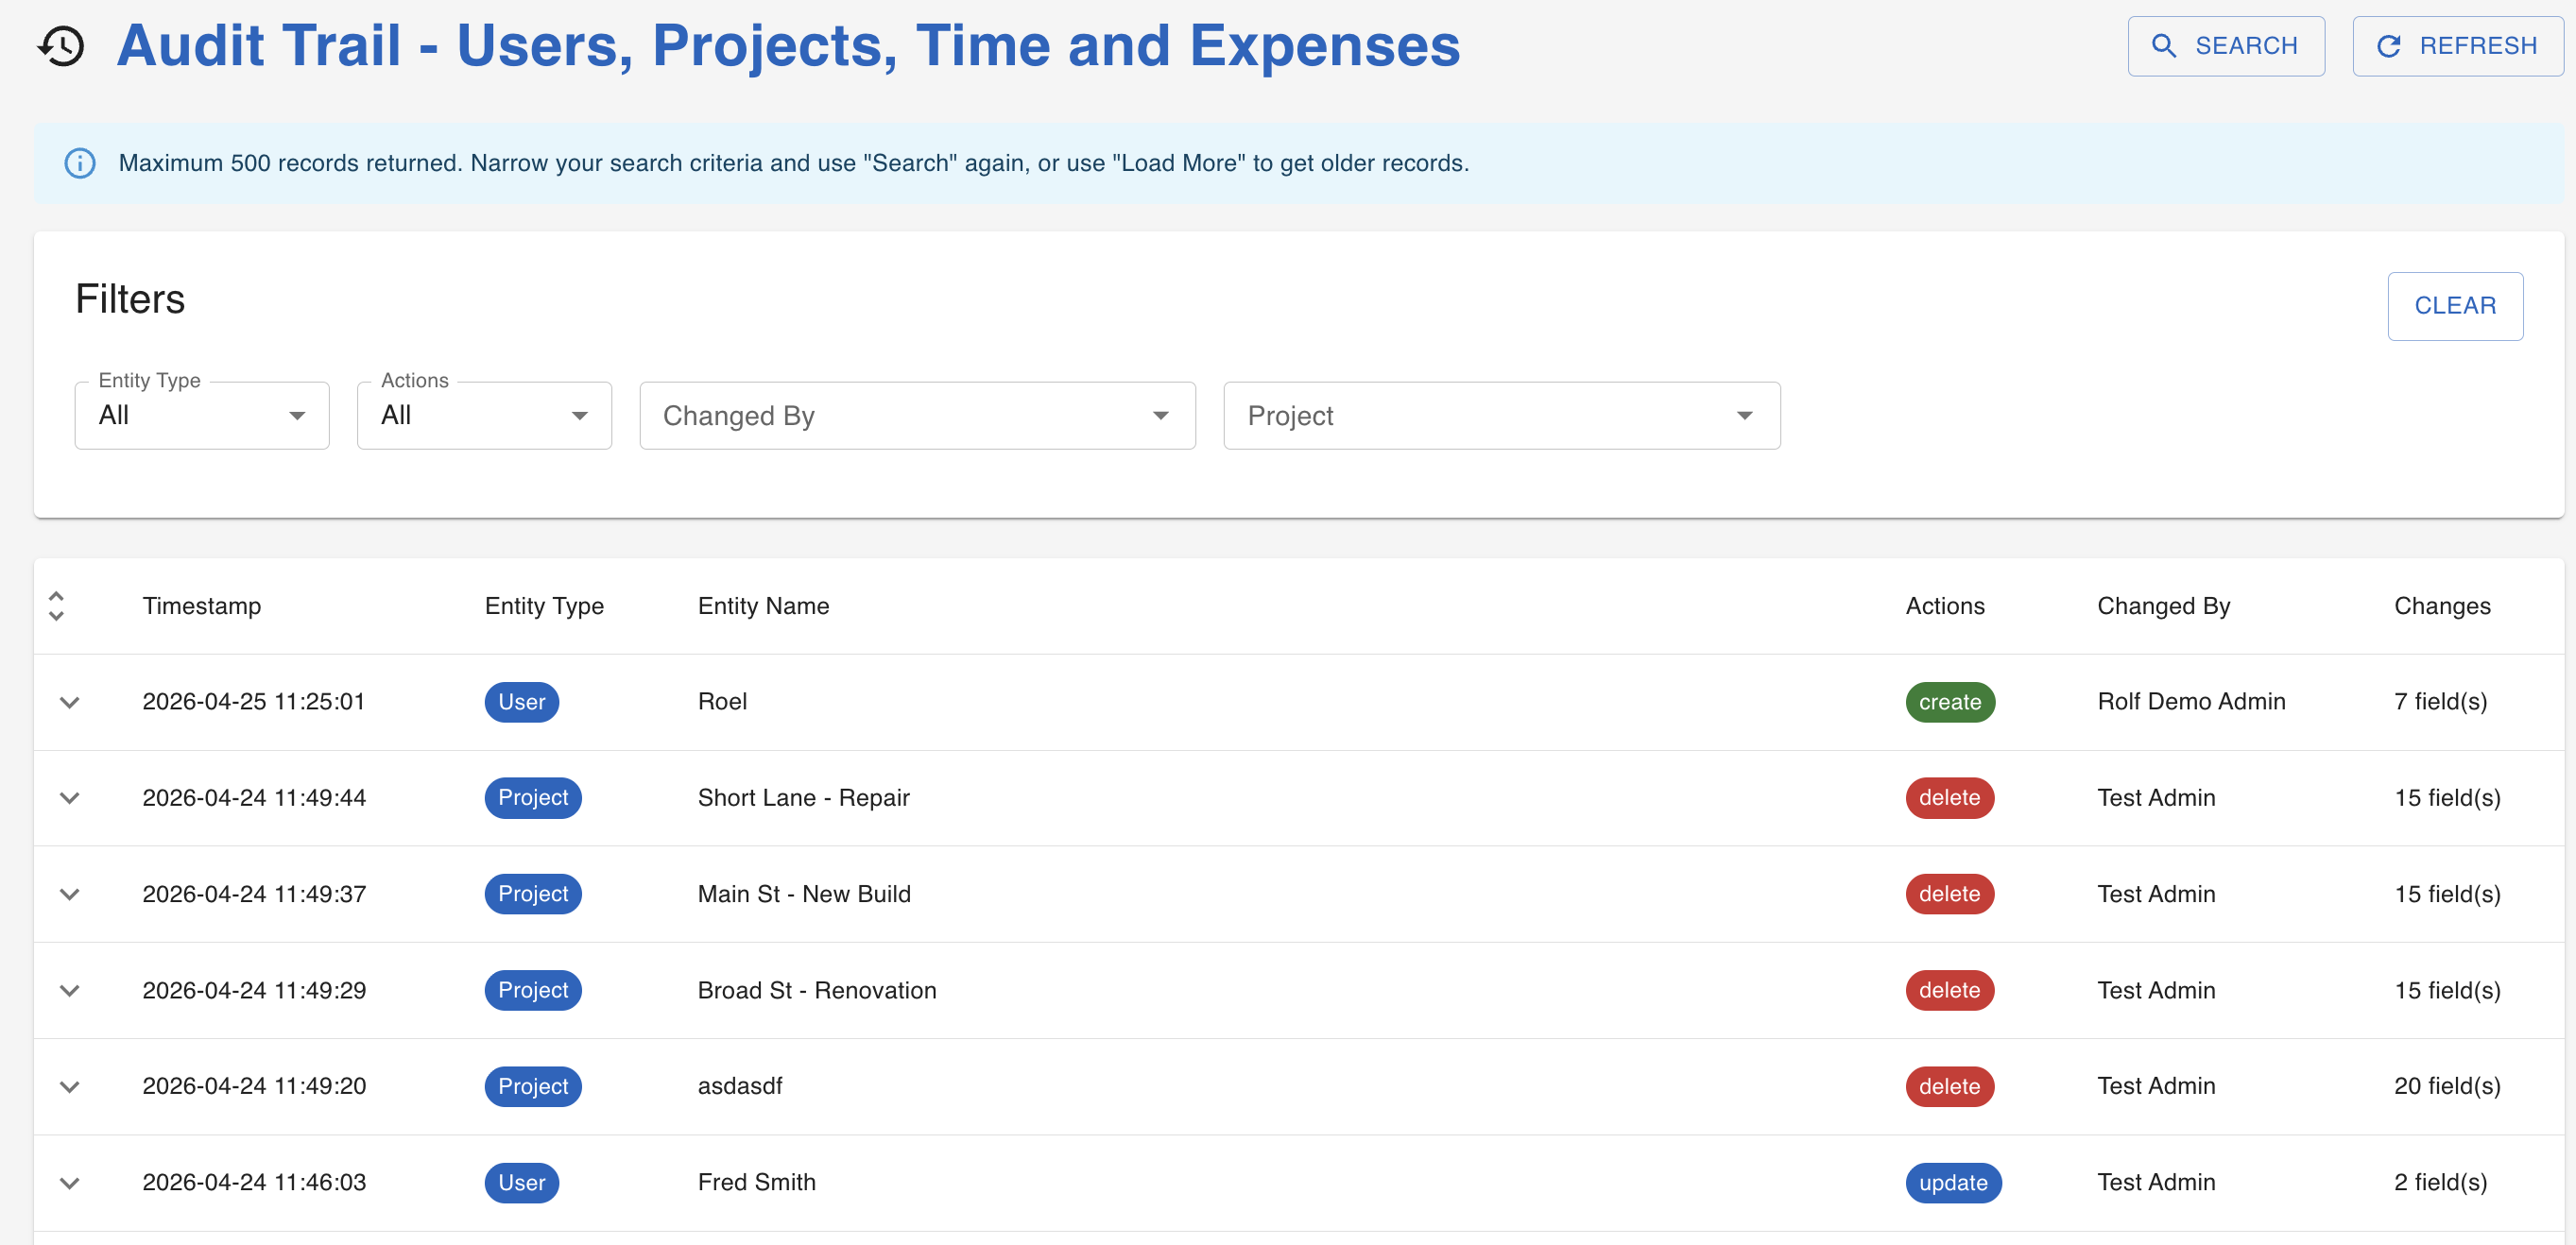Click the magnifier icon in the Search button
This screenshot has width=2576, height=1245.
(2164, 45)
